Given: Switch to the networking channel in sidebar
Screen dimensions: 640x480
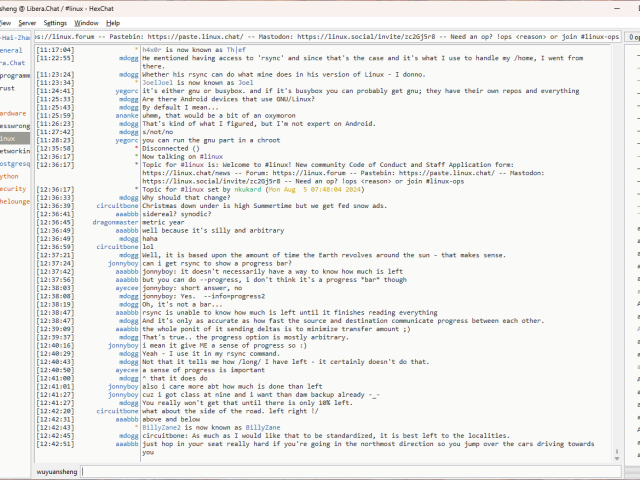Looking at the screenshot, I should (14, 150).
